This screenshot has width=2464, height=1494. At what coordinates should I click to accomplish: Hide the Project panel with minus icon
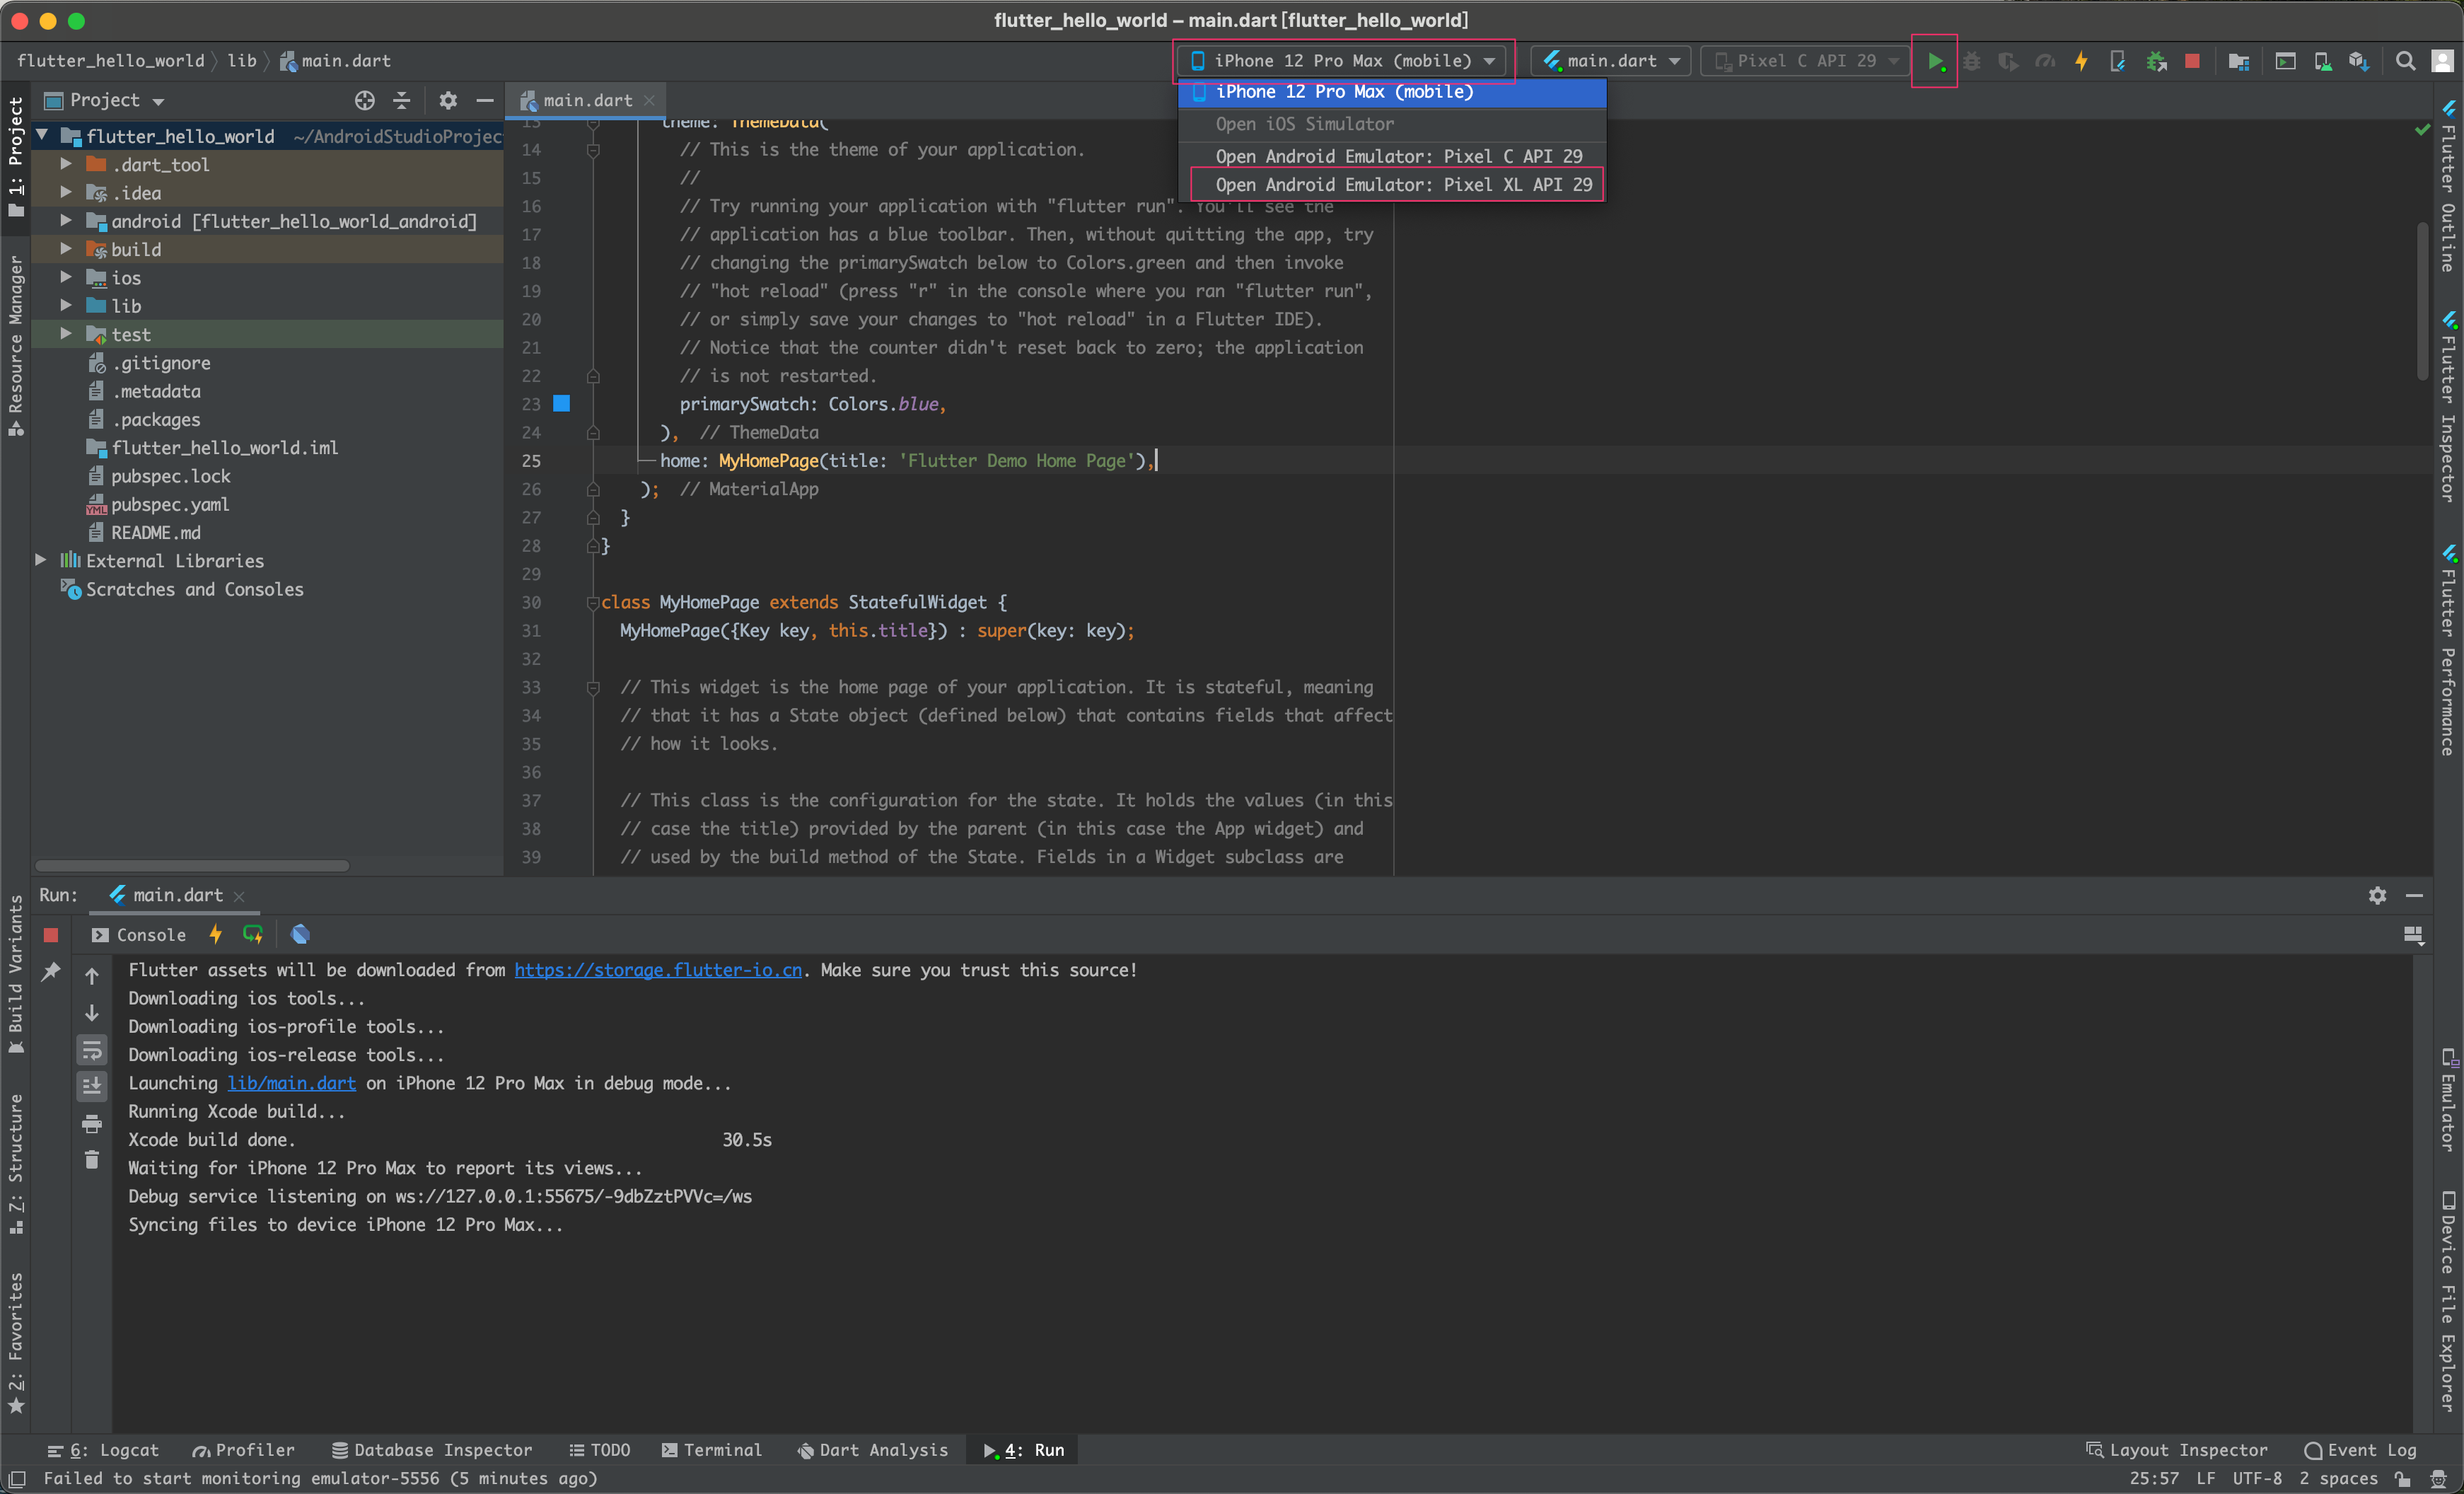pyautogui.click(x=485, y=100)
